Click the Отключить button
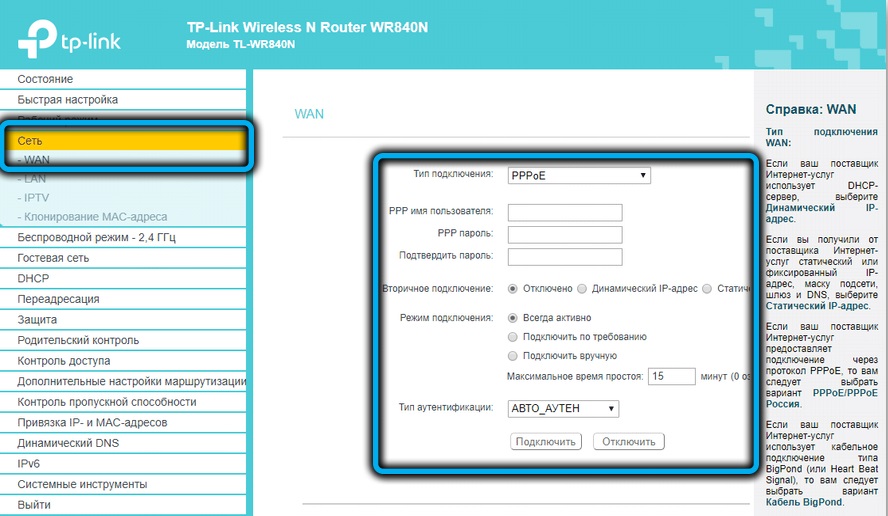 point(629,442)
